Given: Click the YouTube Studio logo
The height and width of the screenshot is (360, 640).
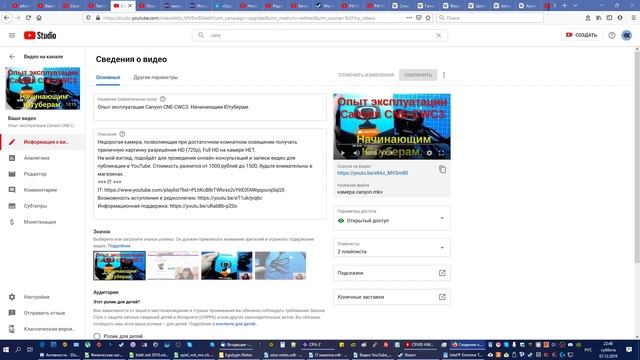Looking at the screenshot, I should tap(40, 36).
